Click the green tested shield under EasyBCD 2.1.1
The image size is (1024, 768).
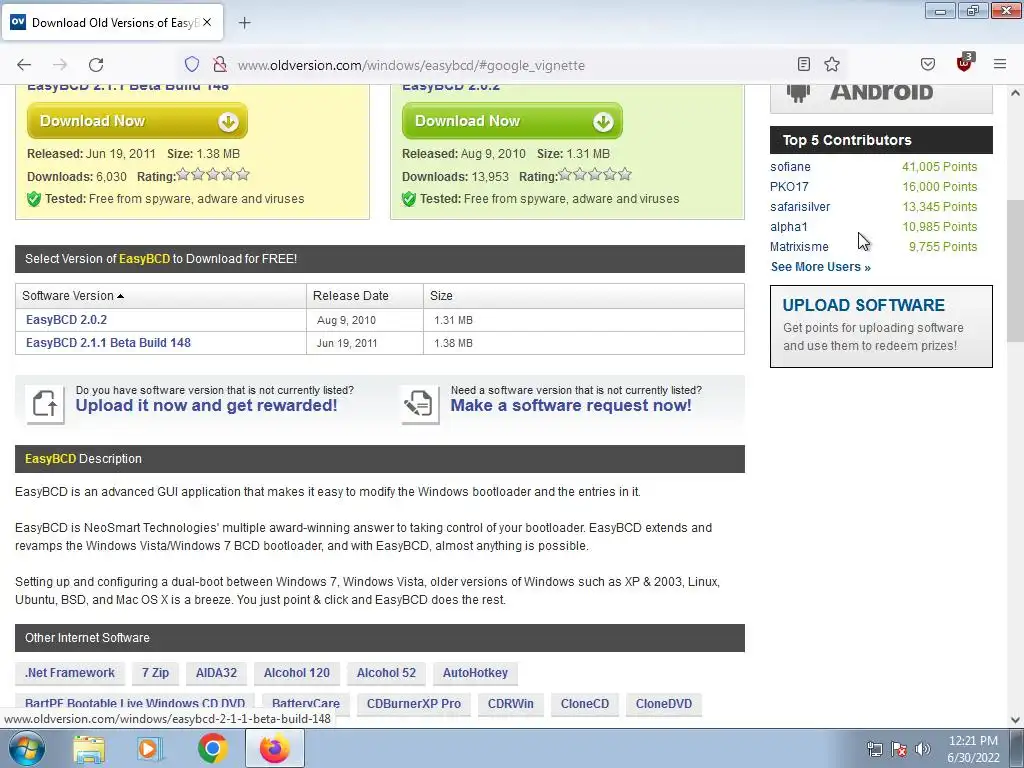tap(34, 199)
